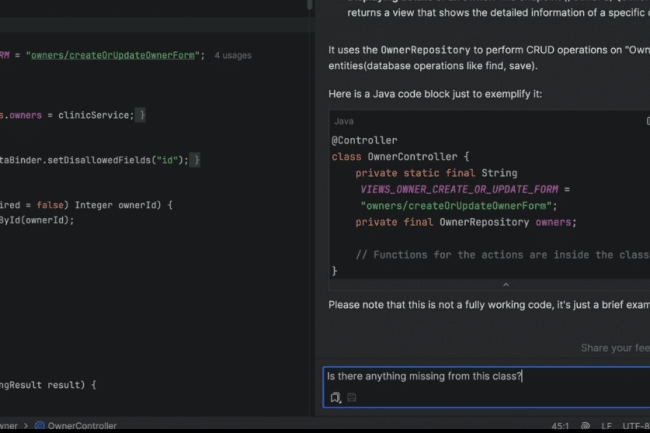
Task: Click the AI Assistant status bar icon
Action: coord(585,426)
